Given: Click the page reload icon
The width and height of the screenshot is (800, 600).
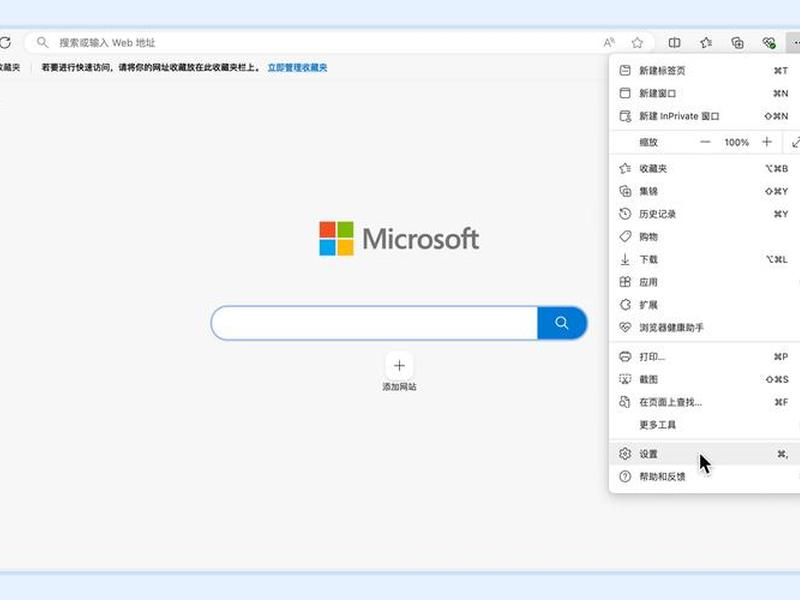Looking at the screenshot, I should pyautogui.click(x=5, y=42).
